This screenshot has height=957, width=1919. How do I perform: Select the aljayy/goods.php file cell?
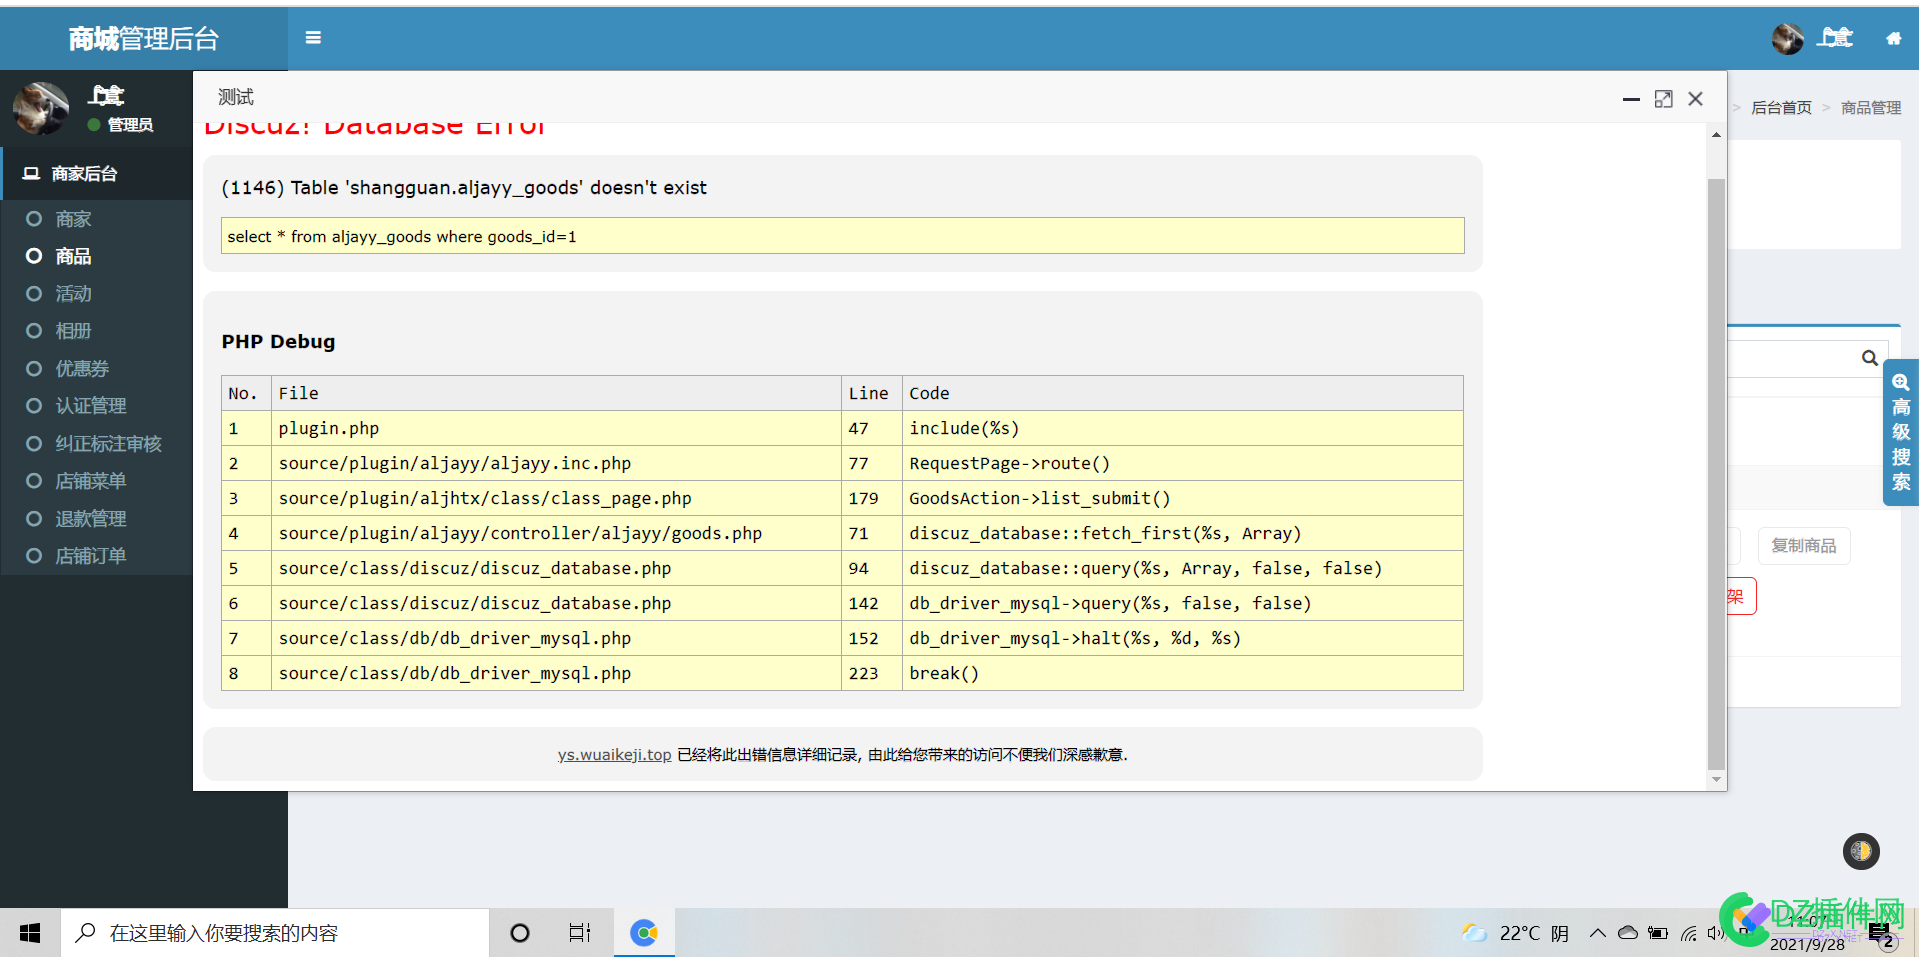tap(556, 533)
